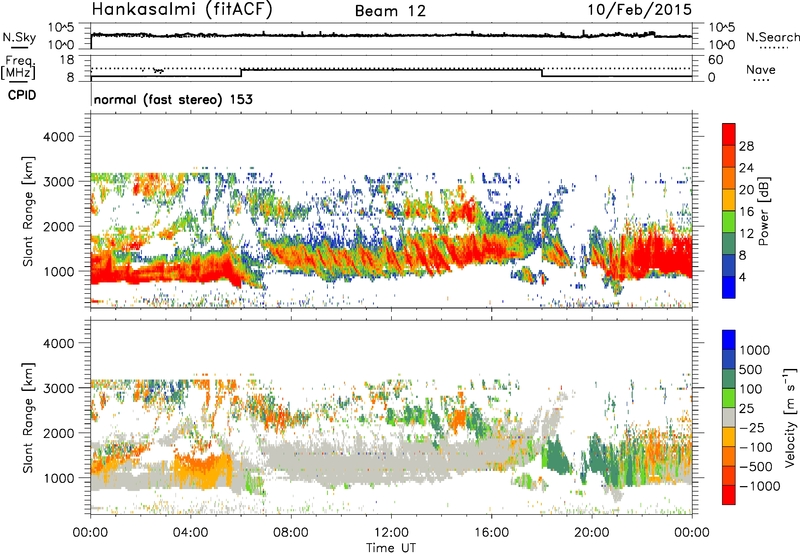Click the grey −25 to 25 Velocity segment
The height and width of the screenshot is (554, 800).
coord(729,418)
